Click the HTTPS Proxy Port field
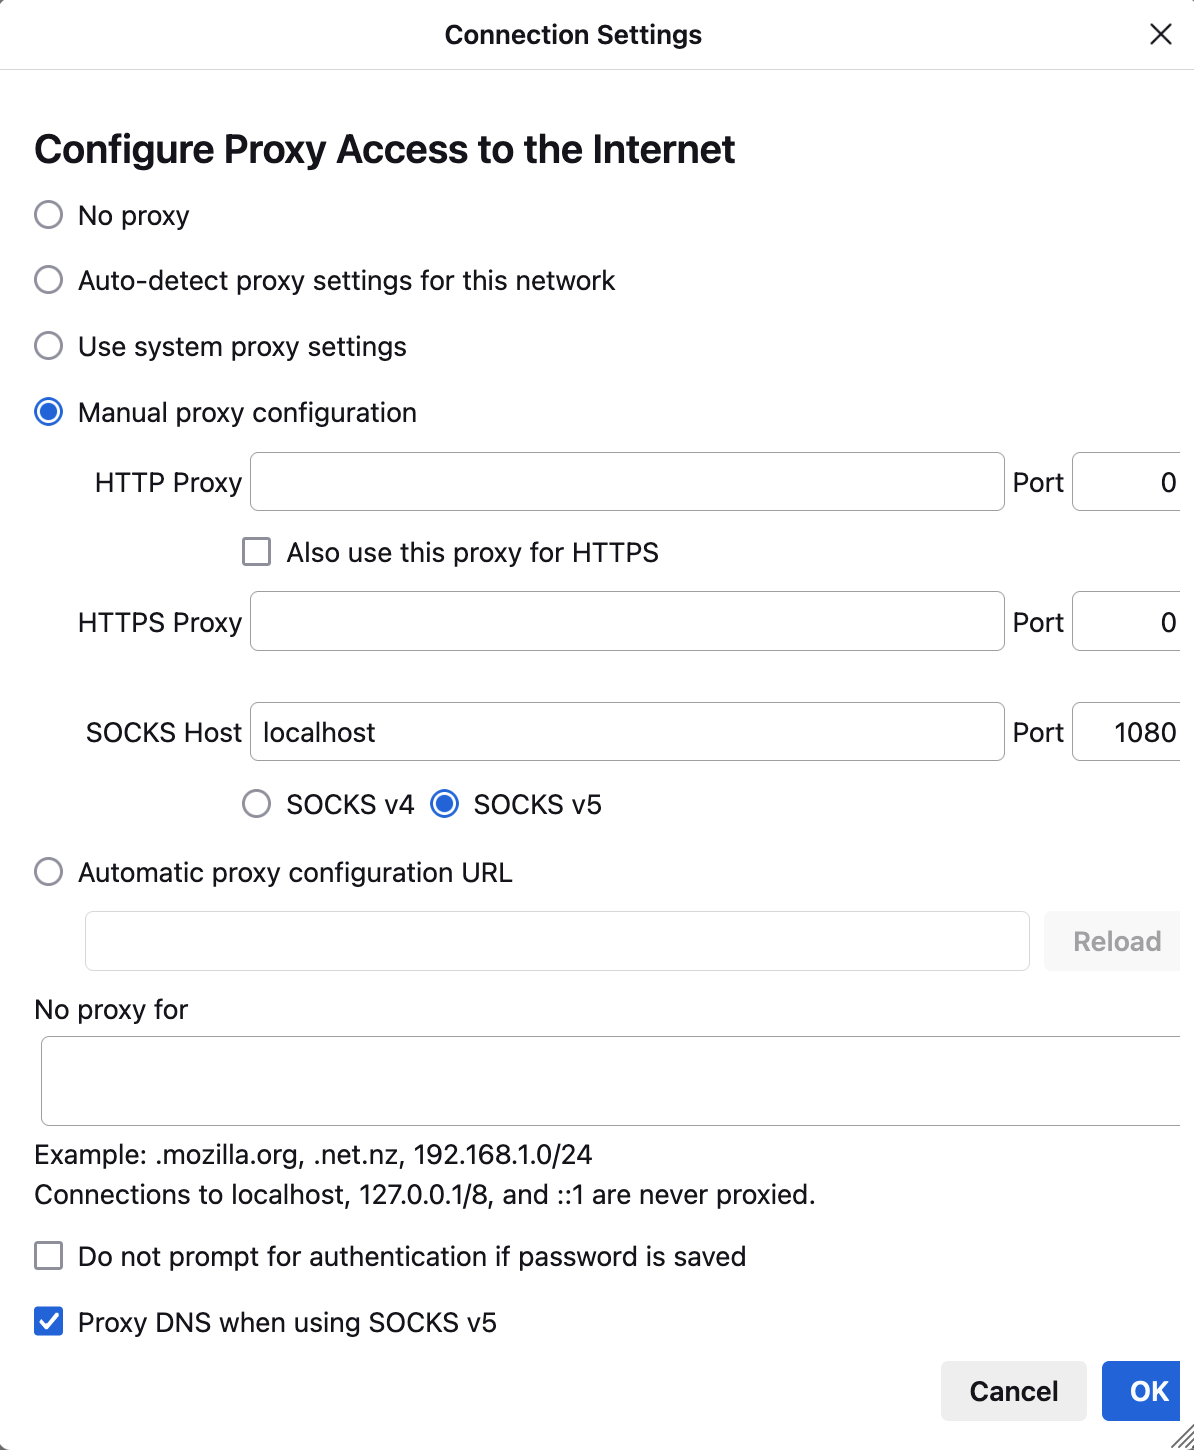 tap(1127, 621)
